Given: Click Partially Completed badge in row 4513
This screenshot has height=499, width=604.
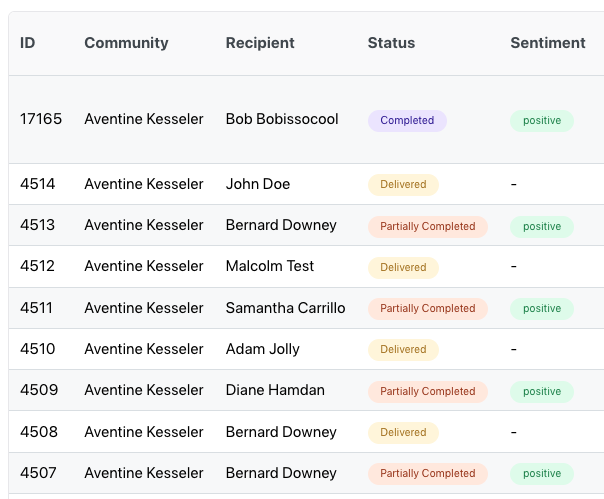Looking at the screenshot, I should coord(428,227).
